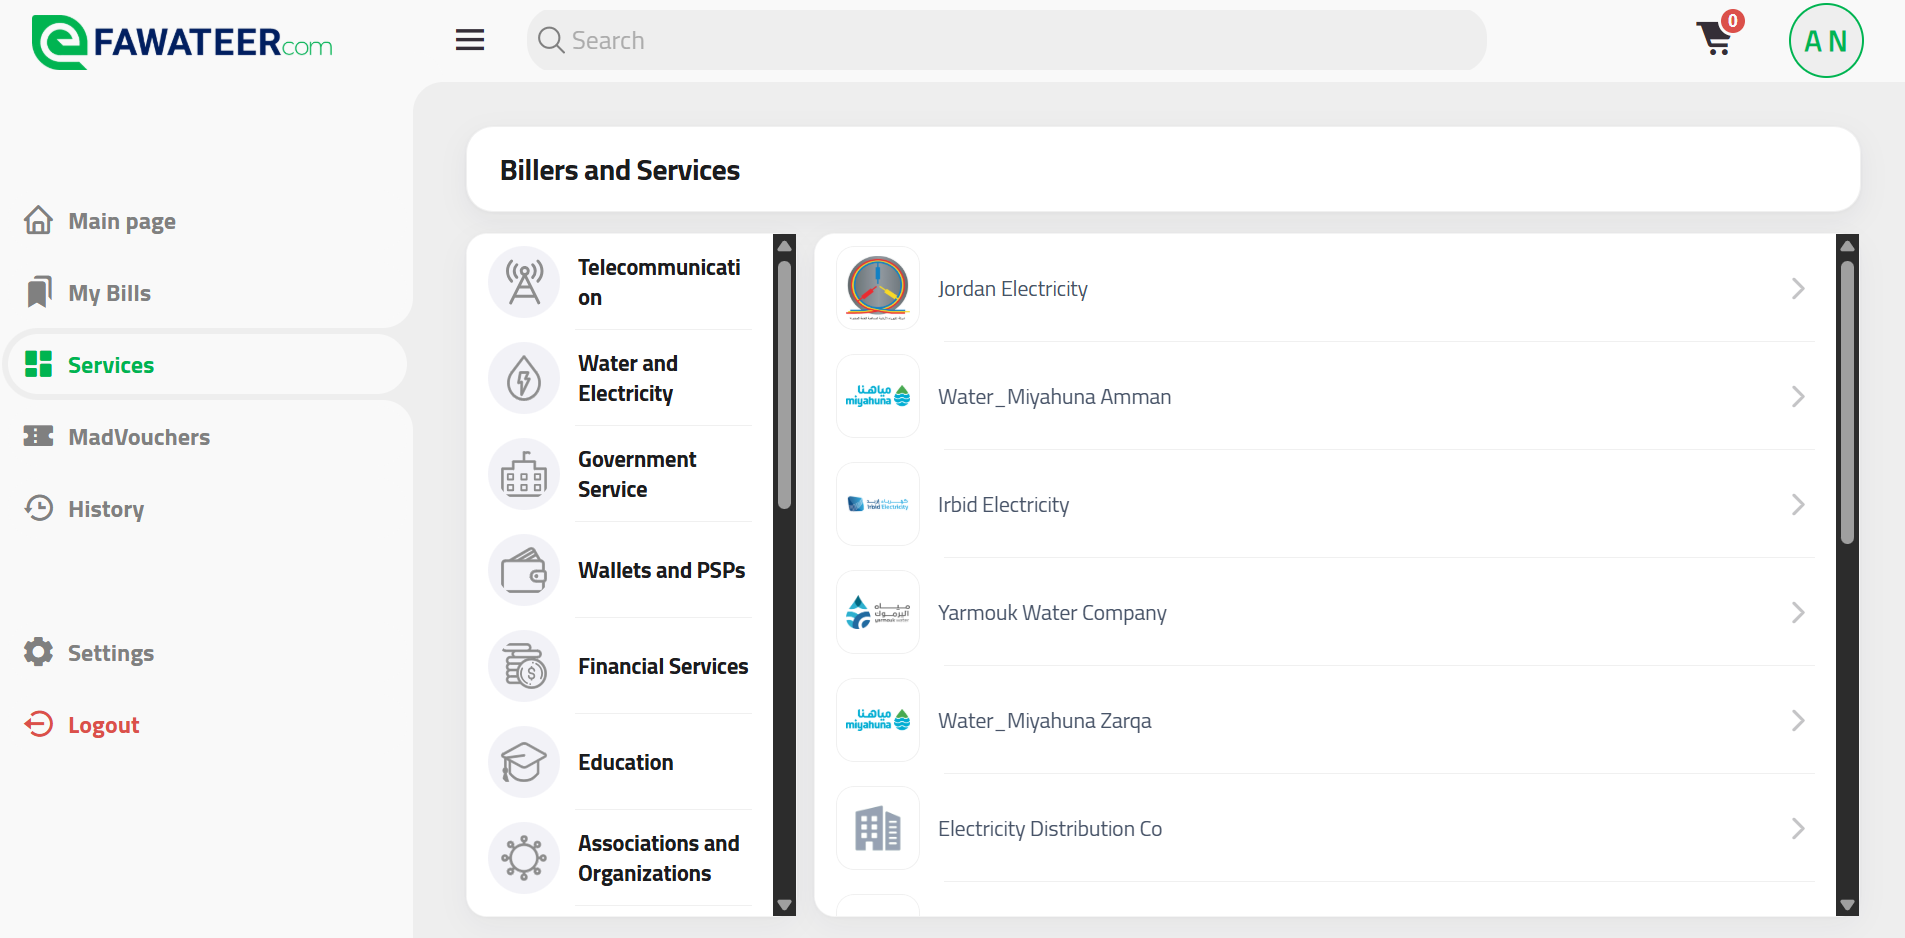Click the Miyahuna Zarqa logo
Screen dimensions: 1905x938
[878, 720]
